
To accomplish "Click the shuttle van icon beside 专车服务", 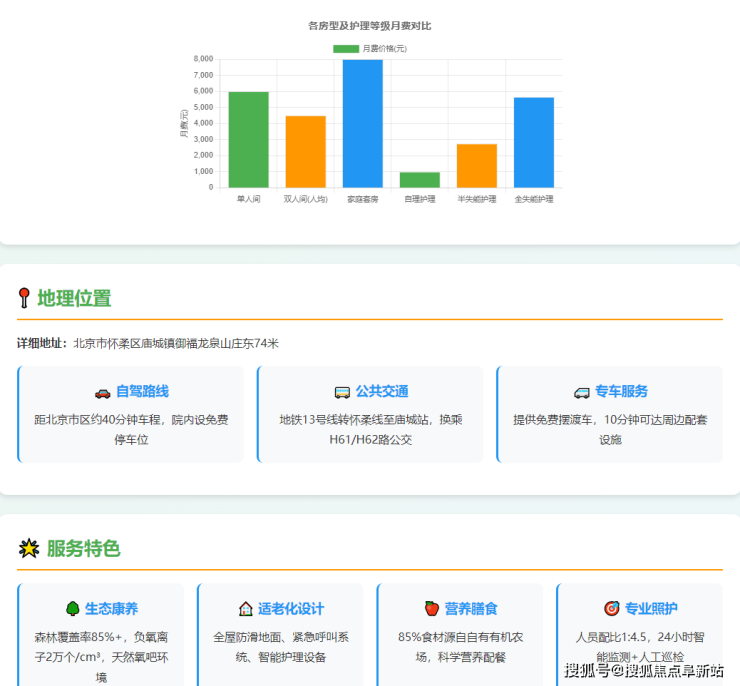I will pos(581,392).
